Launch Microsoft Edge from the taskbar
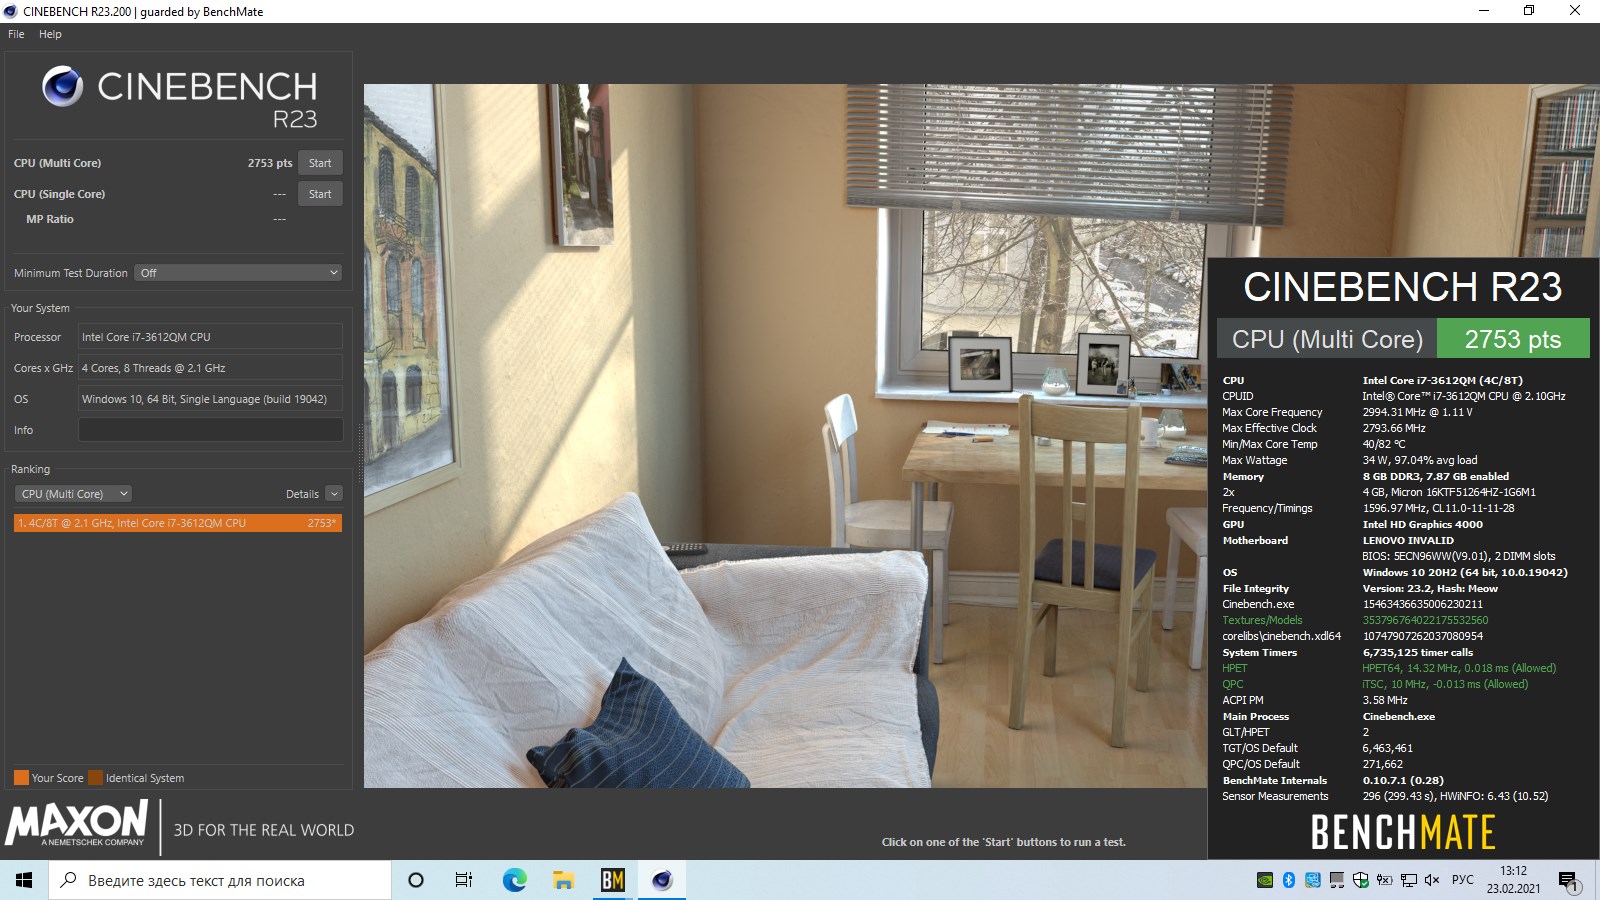Viewport: 1600px width, 900px height. [x=514, y=880]
